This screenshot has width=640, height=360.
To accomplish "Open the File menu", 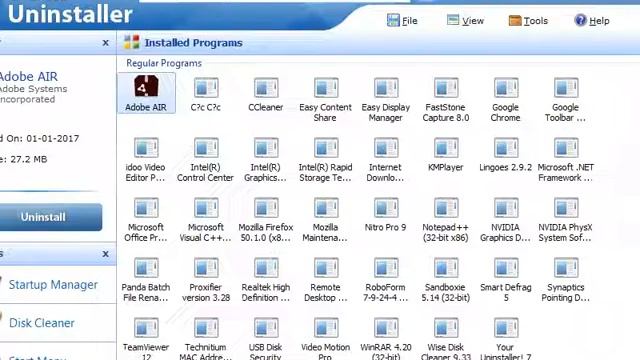I will pos(402,20).
